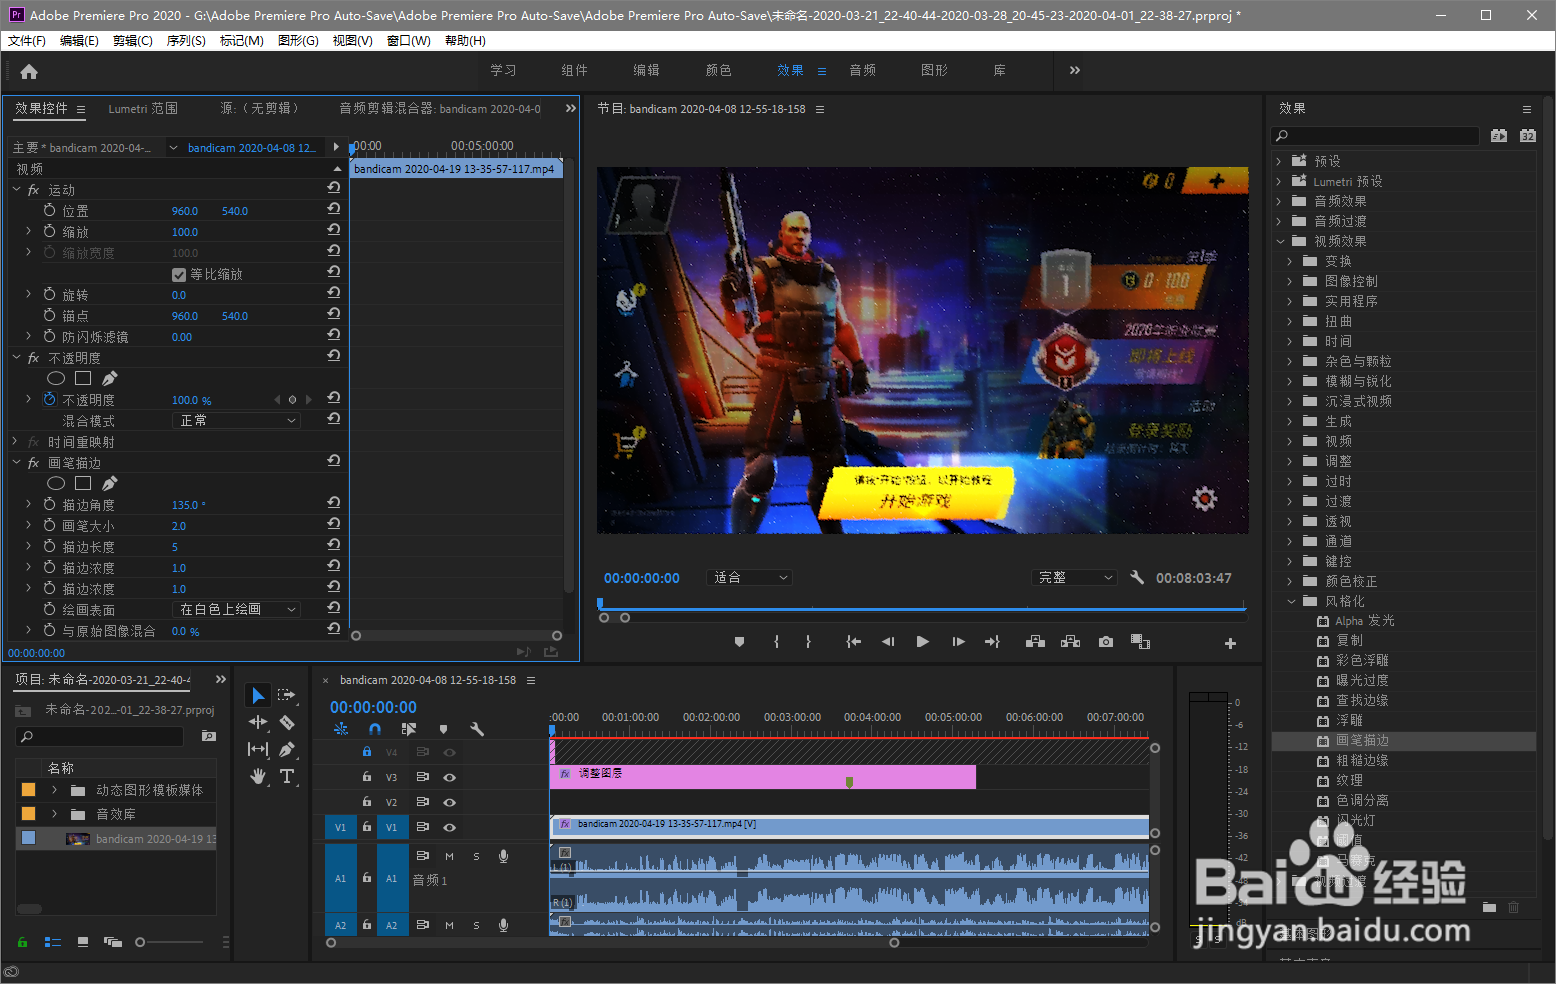Collapse the 视频效果 folder
The height and width of the screenshot is (984, 1556).
tap(1279, 241)
